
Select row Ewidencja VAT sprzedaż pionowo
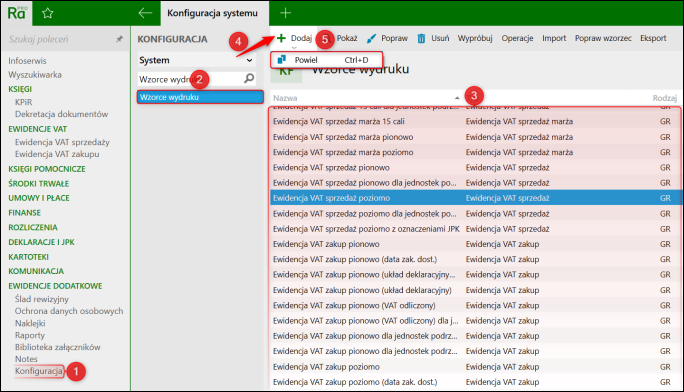point(475,167)
